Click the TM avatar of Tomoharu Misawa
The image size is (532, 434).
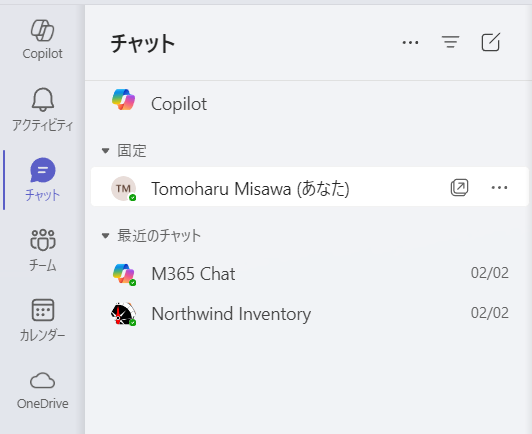124,188
